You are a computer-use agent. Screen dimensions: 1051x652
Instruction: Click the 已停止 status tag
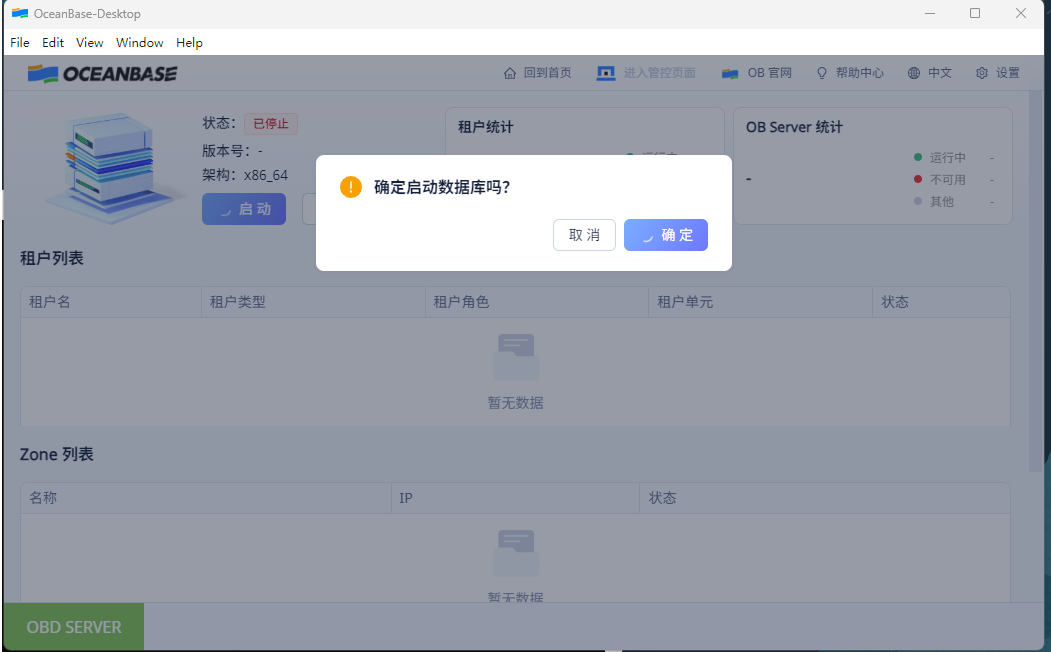click(x=271, y=123)
